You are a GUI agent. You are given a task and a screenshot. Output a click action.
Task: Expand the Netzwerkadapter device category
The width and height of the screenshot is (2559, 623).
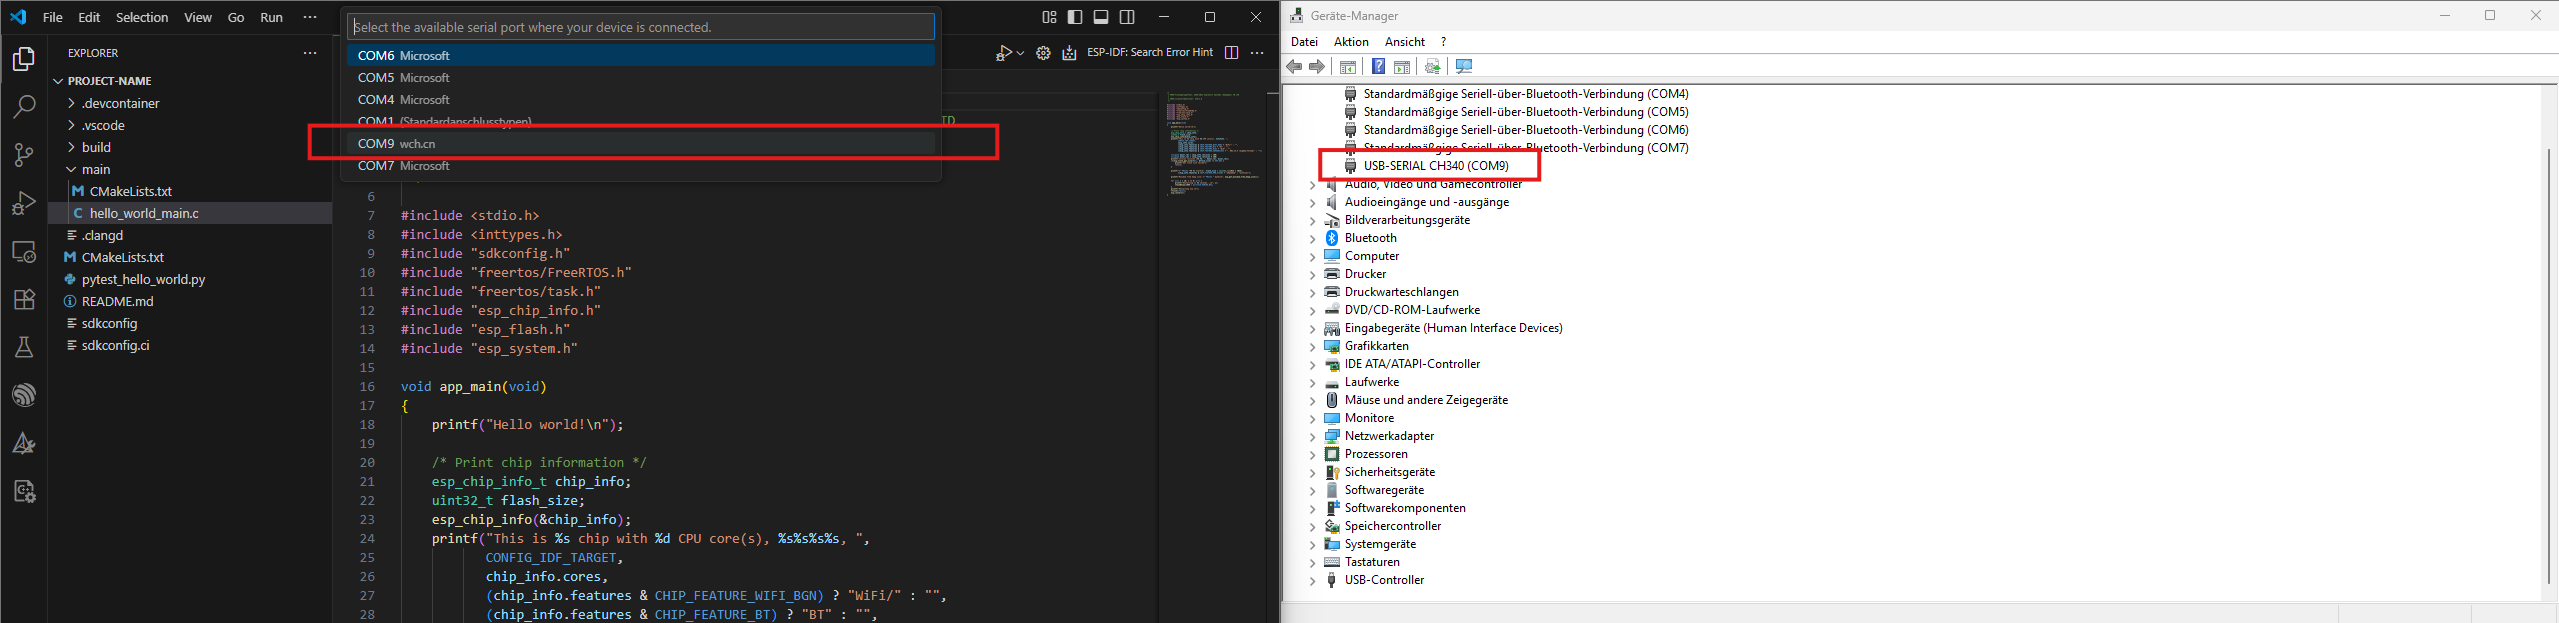coord(1312,436)
